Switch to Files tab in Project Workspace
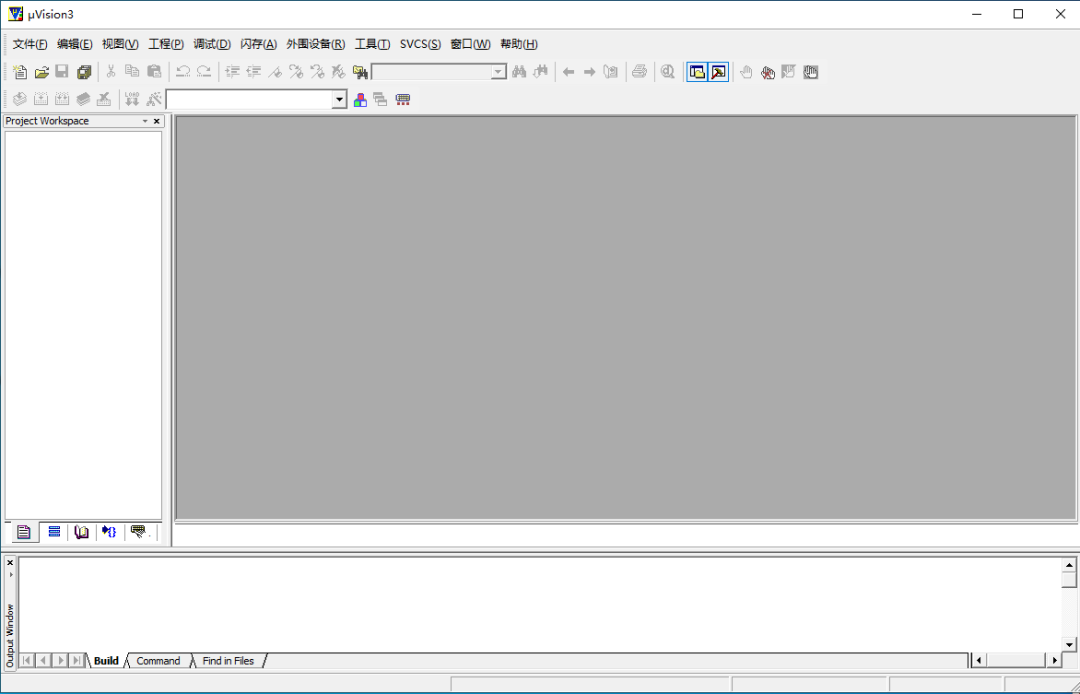Viewport: 1080px width, 694px height. [x=24, y=532]
